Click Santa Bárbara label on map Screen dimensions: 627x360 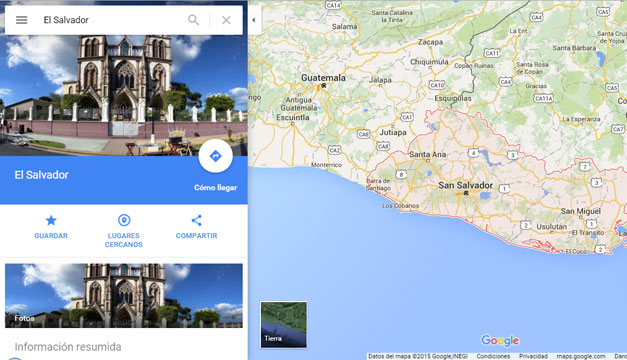pyautogui.click(x=574, y=48)
